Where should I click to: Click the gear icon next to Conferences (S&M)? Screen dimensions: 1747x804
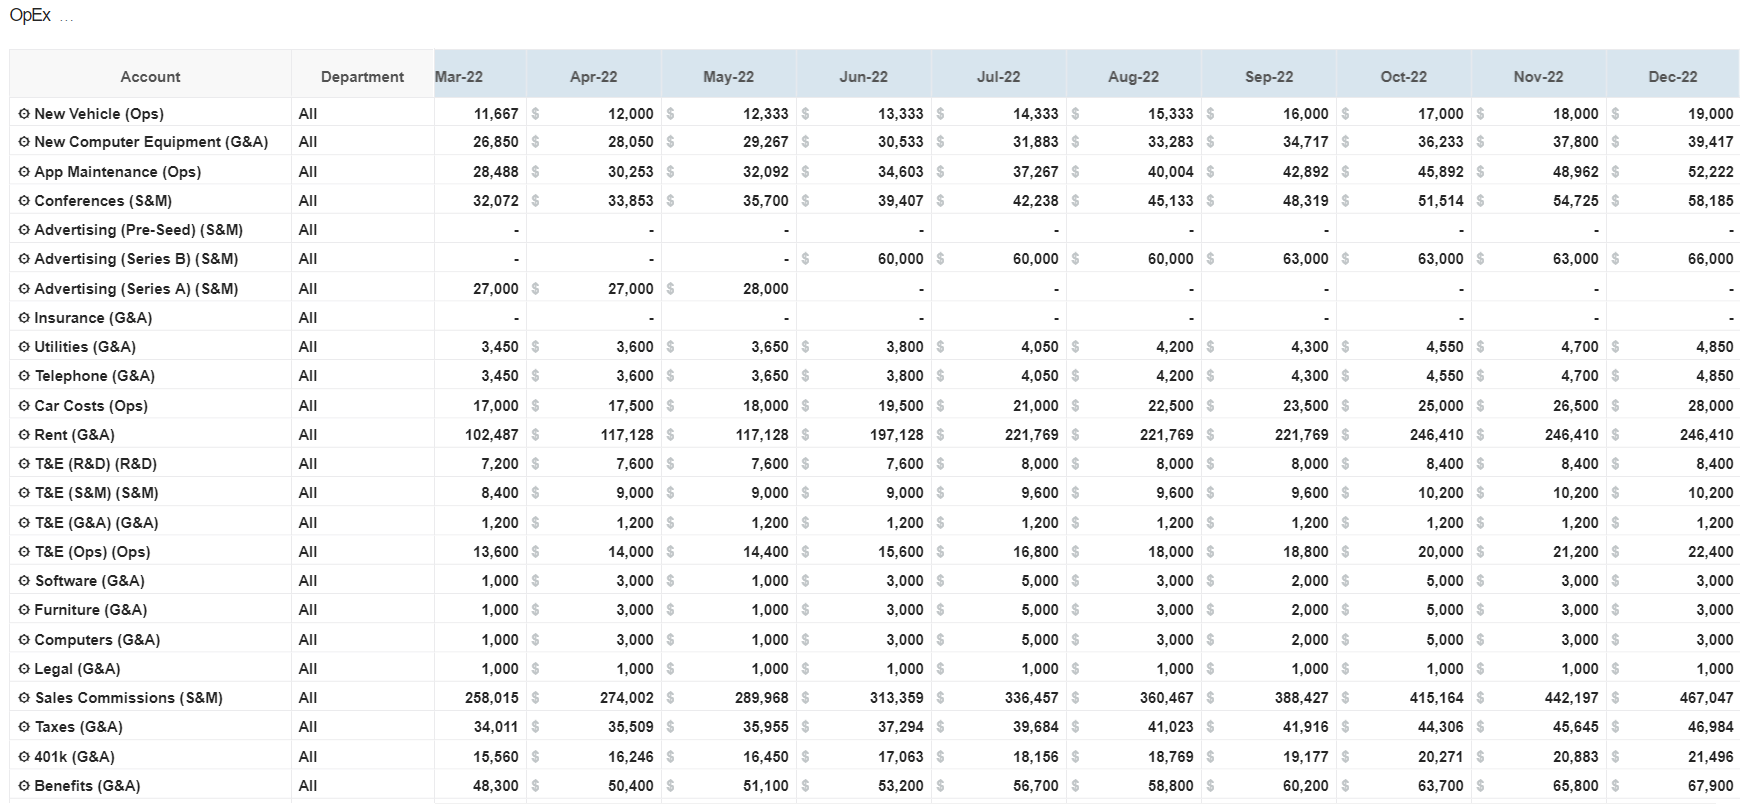[24, 201]
